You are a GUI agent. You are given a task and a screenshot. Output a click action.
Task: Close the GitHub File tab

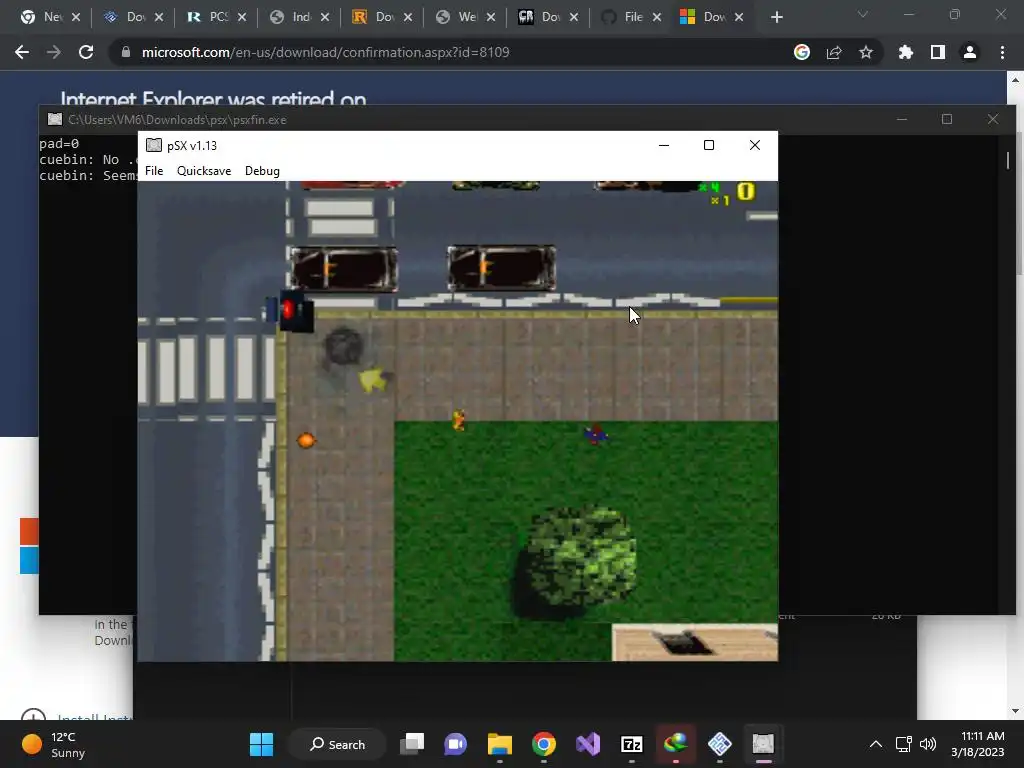pyautogui.click(x=656, y=17)
